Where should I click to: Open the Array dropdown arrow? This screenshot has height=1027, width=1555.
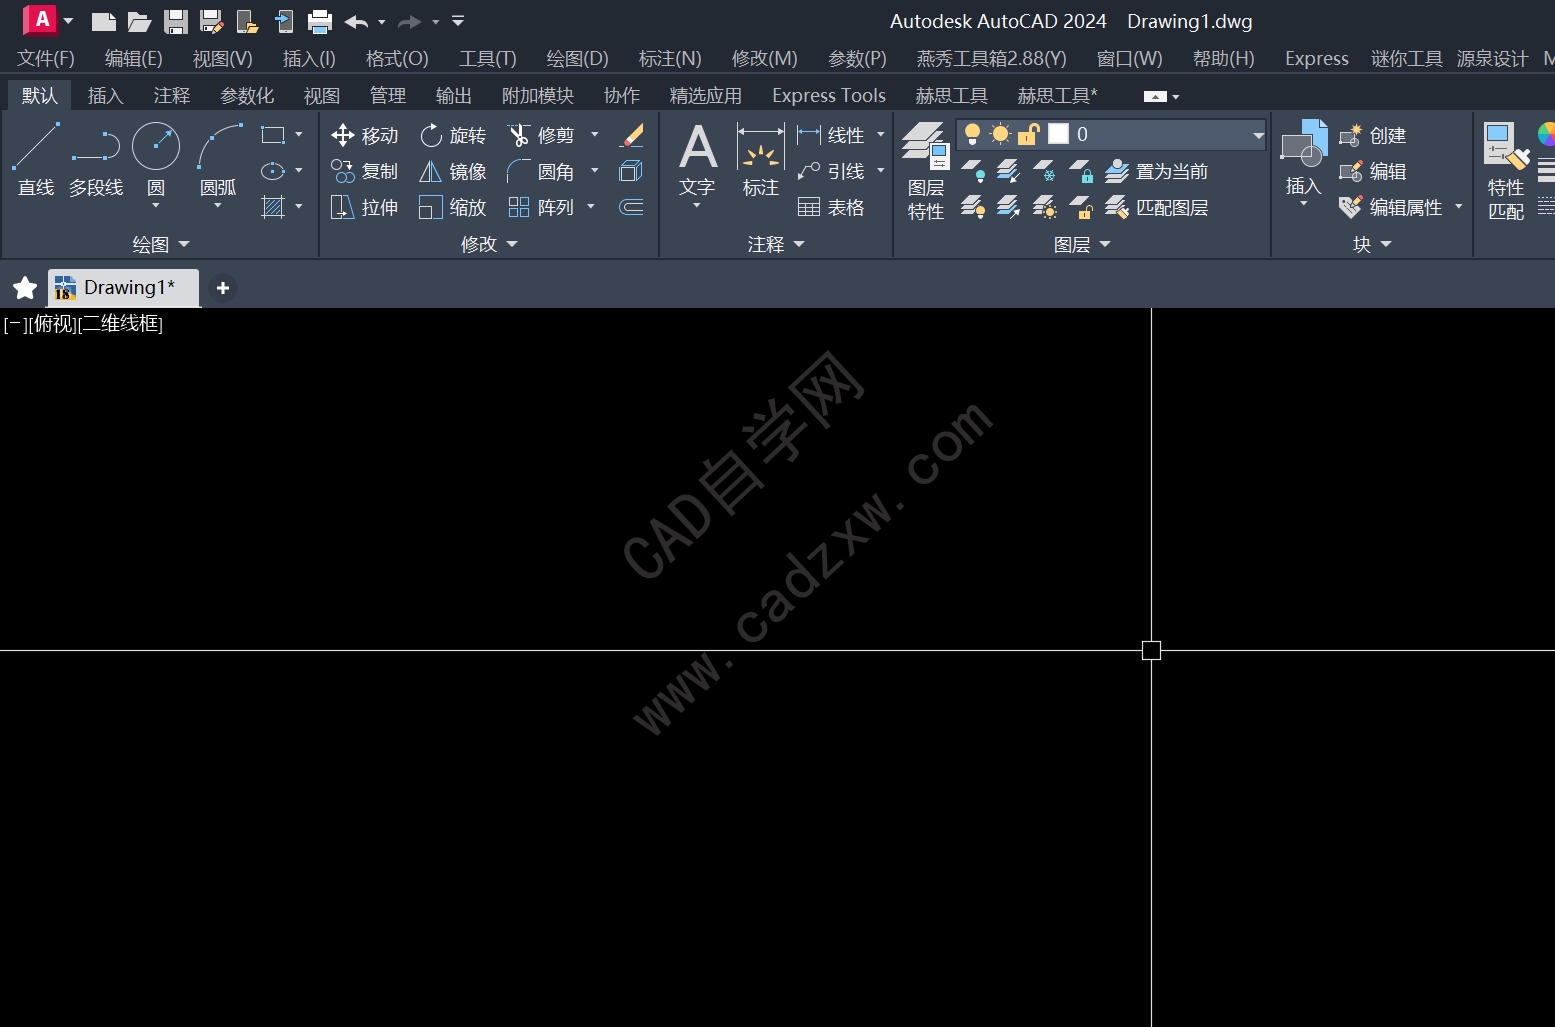(x=591, y=207)
